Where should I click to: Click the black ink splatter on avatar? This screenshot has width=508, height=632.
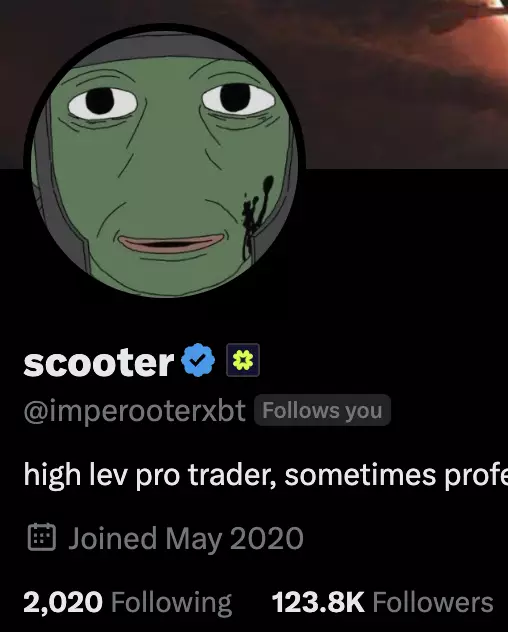(x=256, y=214)
